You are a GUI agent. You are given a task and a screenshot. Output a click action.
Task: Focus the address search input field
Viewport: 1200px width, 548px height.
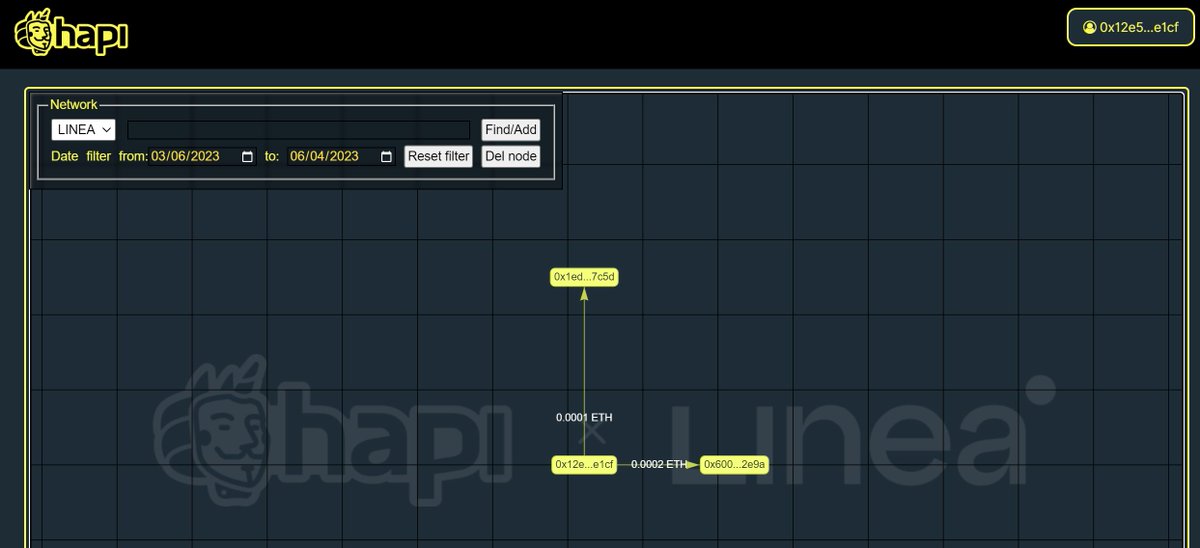click(299, 130)
